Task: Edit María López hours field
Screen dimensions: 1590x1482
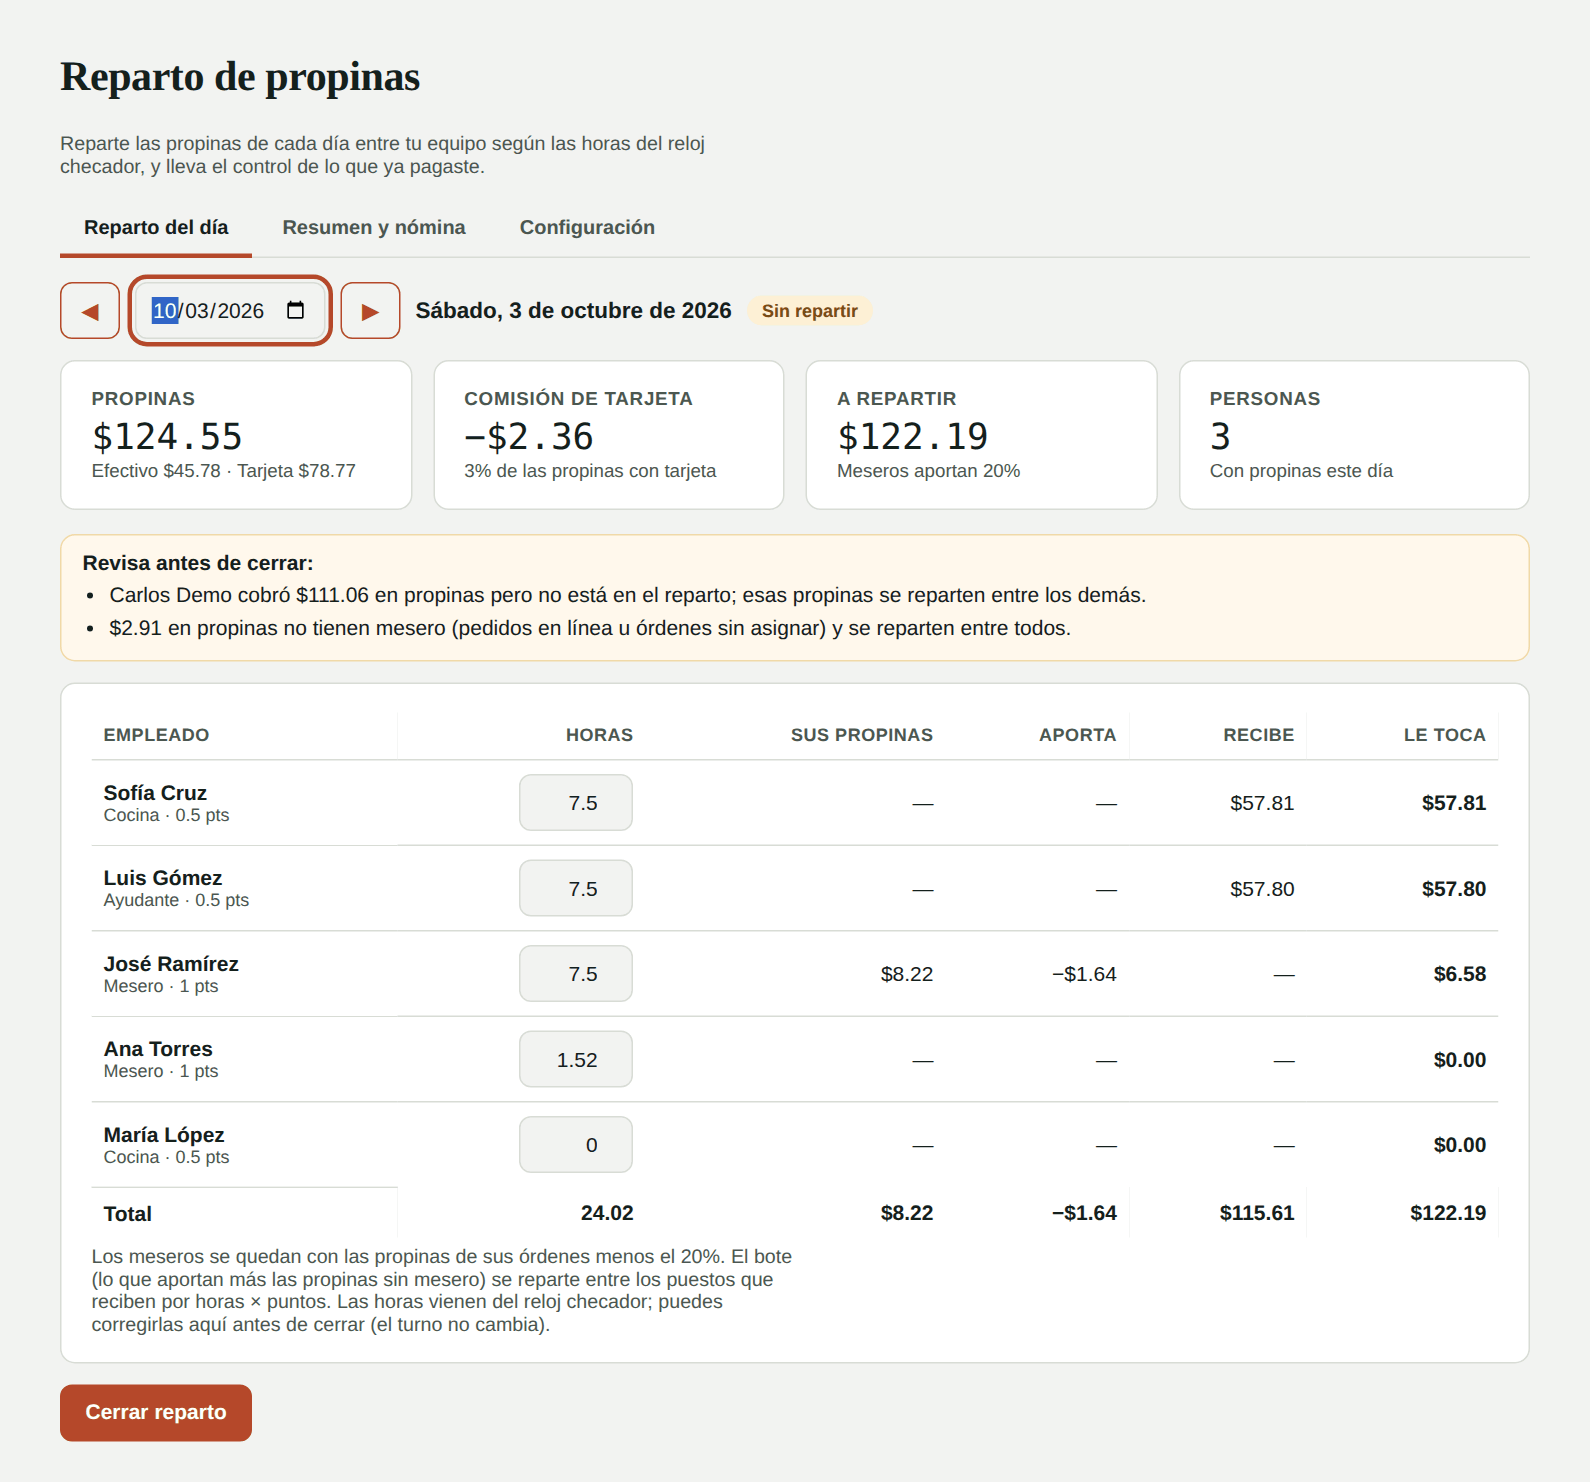Action: point(576,1145)
